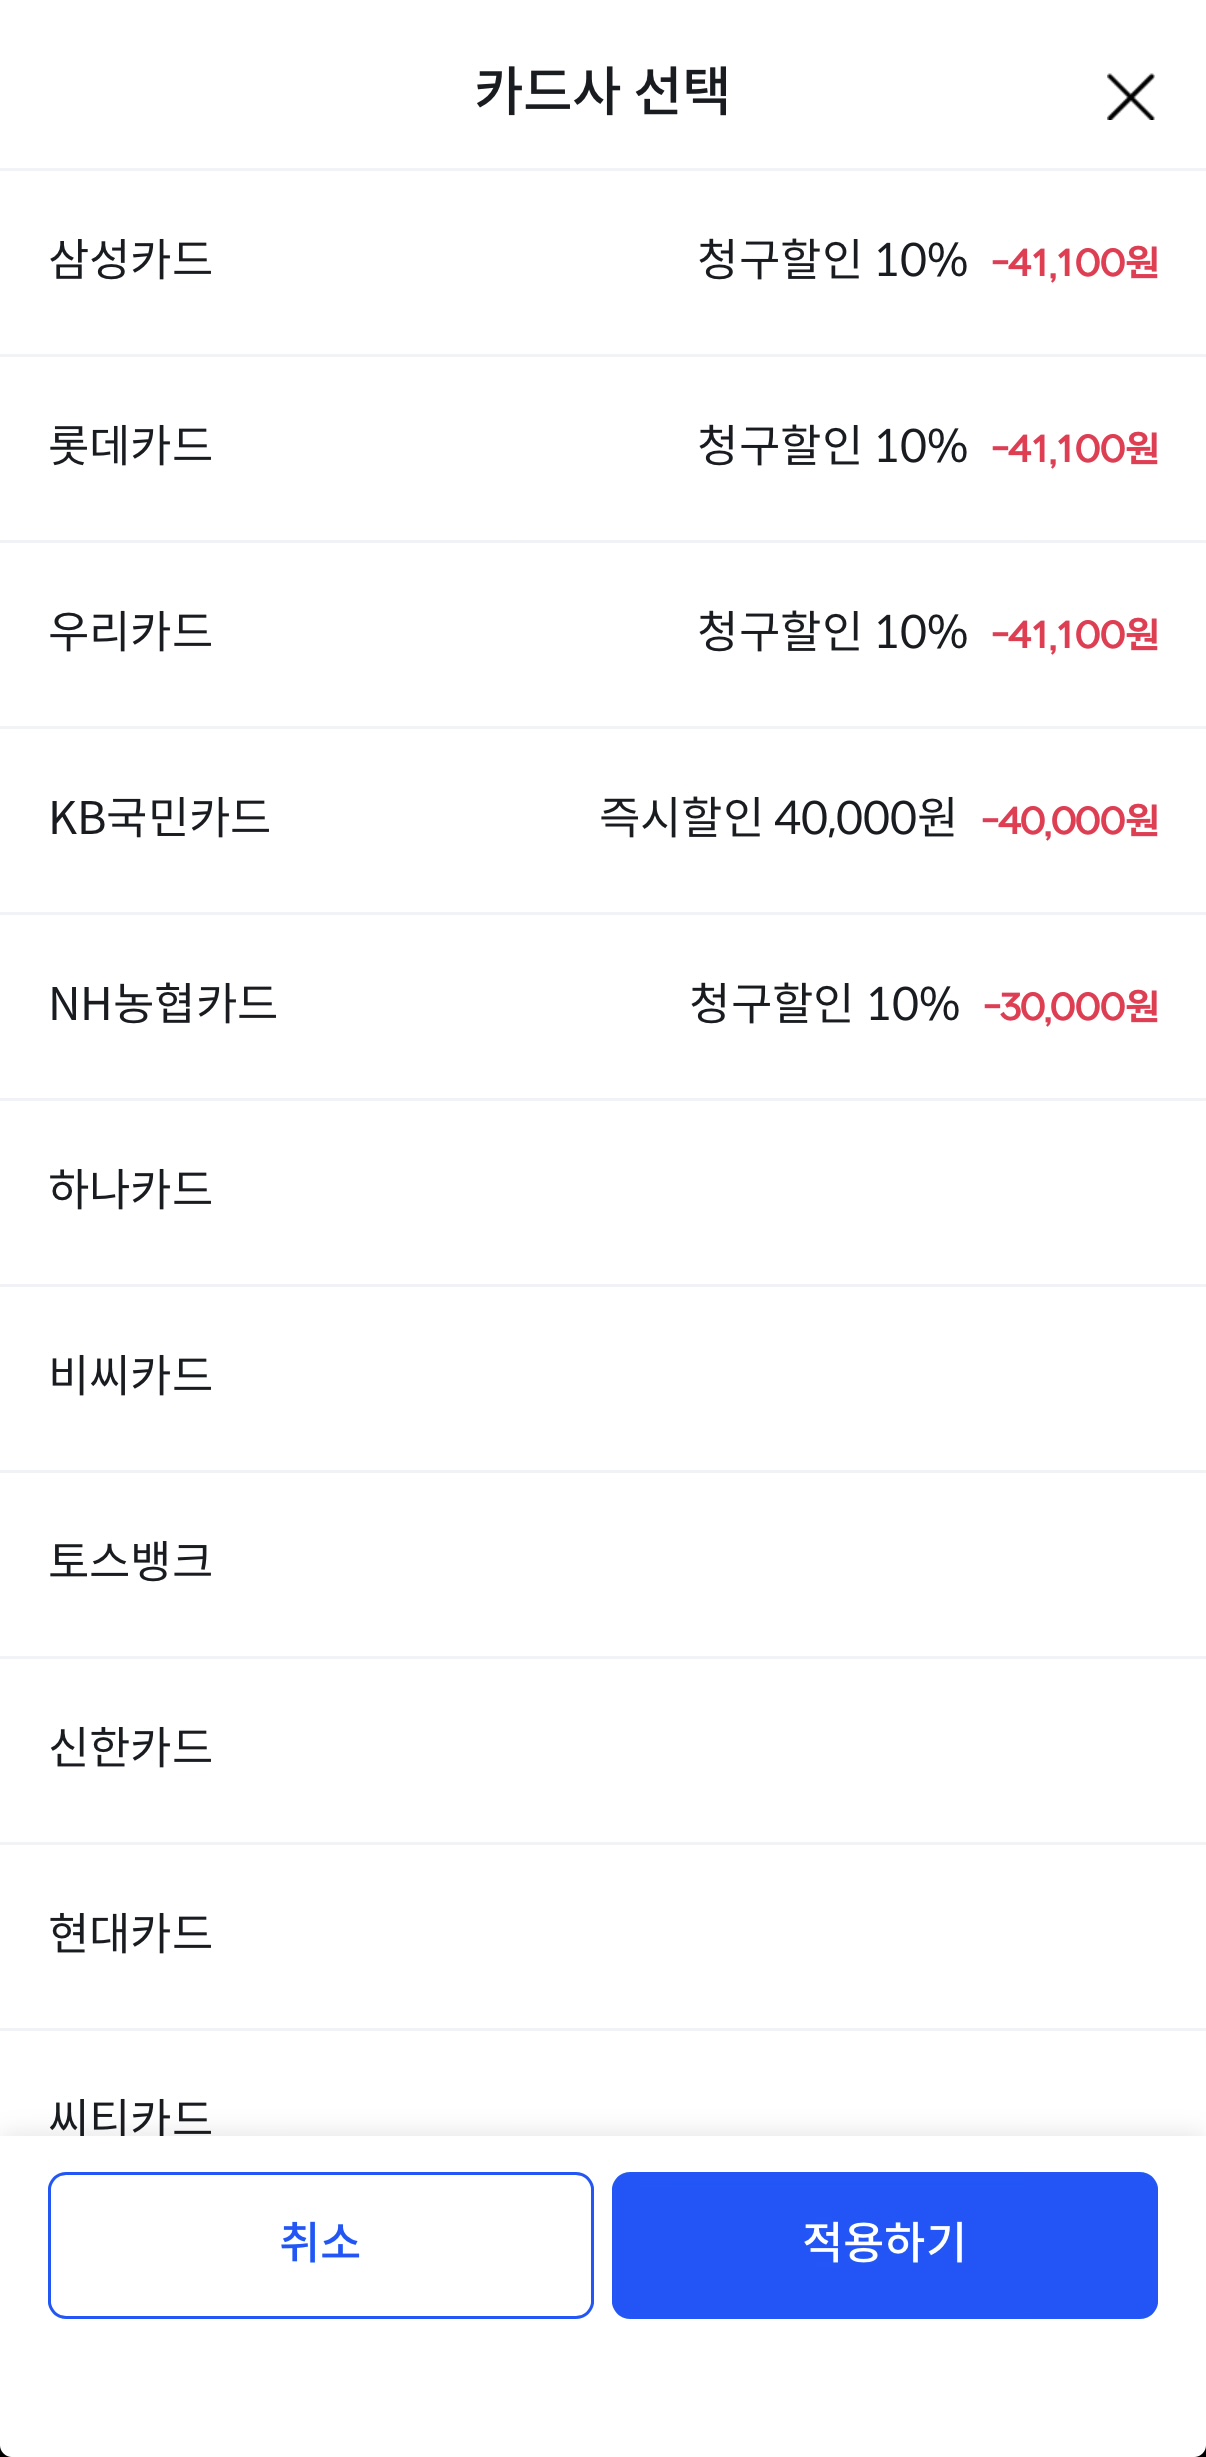Choose 롯데카드 as card company
1206x2457 pixels.
tap(131, 446)
